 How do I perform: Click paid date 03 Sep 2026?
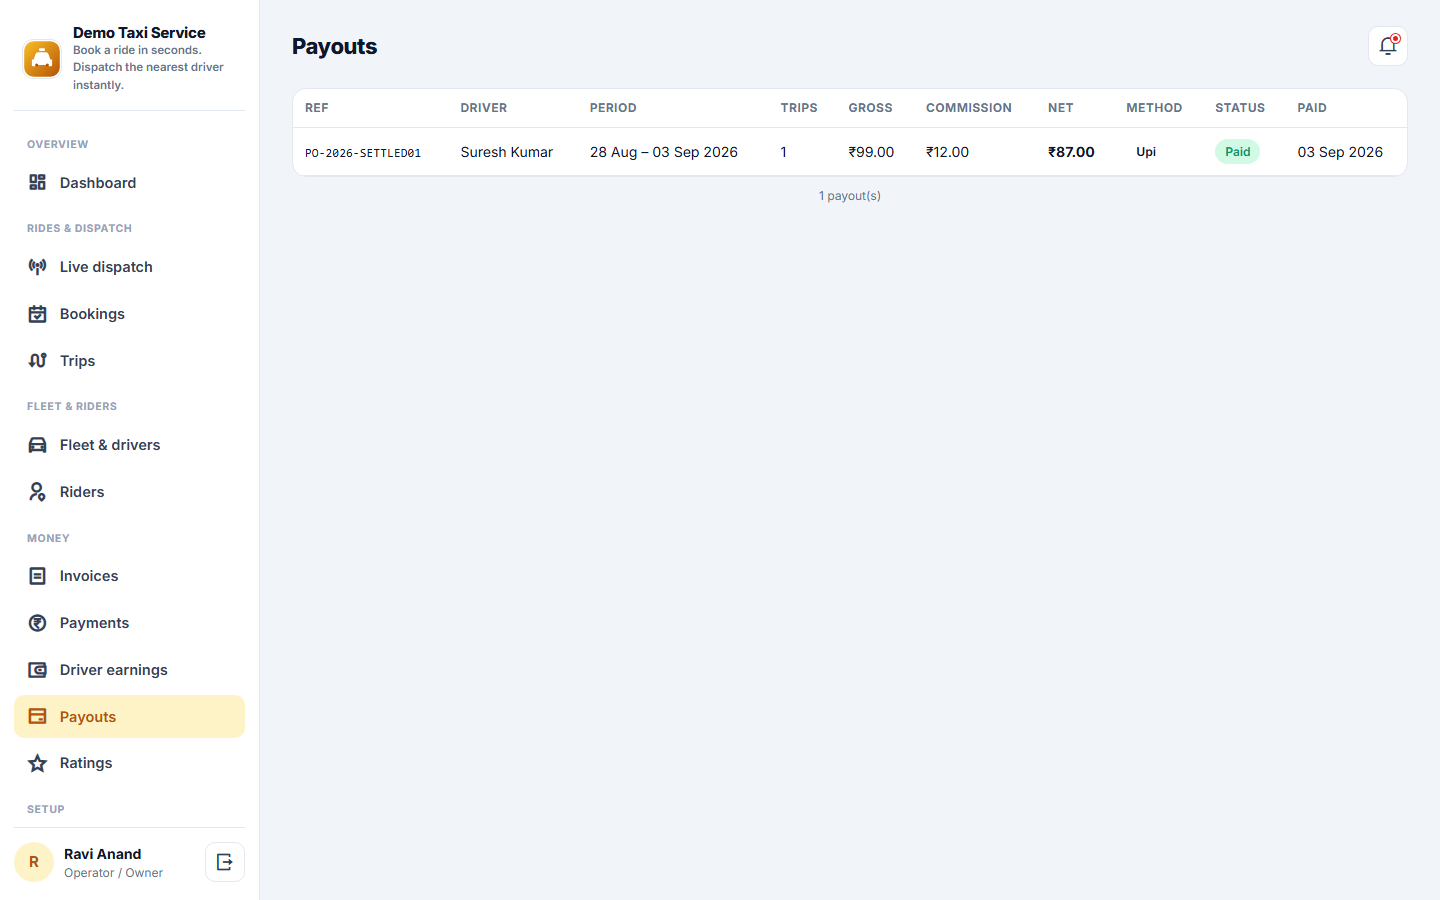pyautogui.click(x=1340, y=152)
